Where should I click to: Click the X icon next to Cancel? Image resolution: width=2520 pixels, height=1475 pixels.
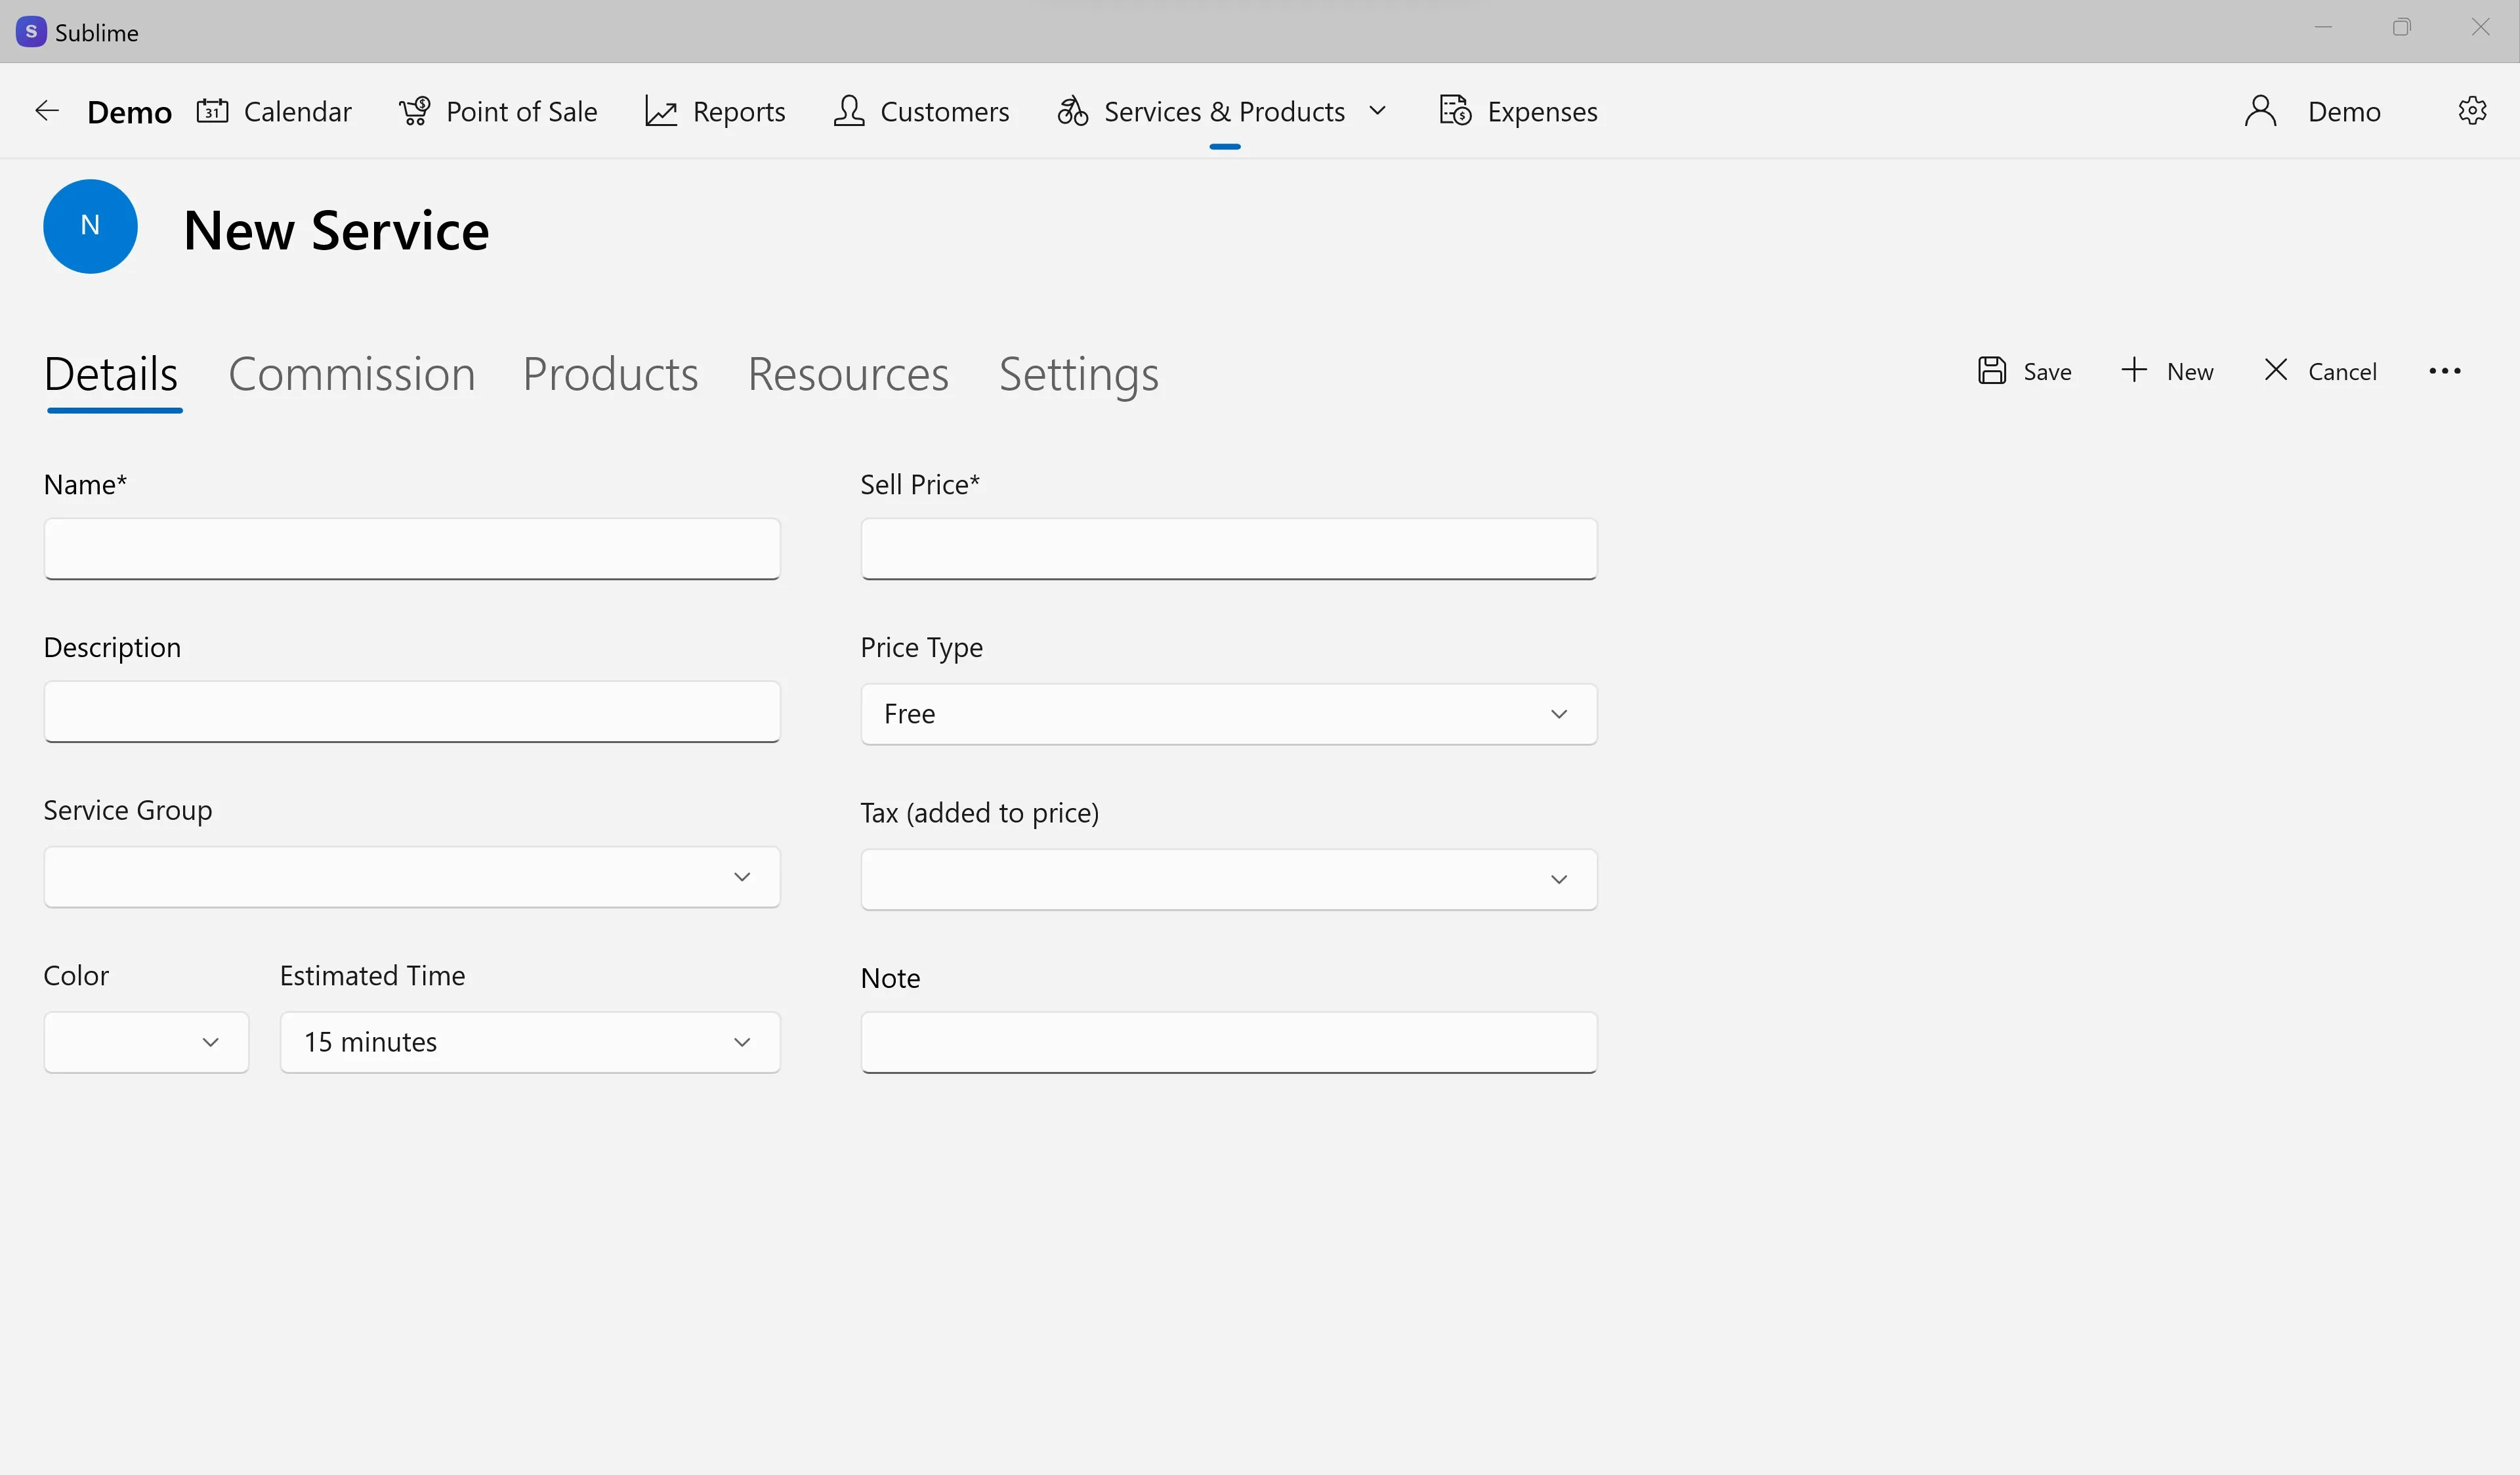point(2275,370)
